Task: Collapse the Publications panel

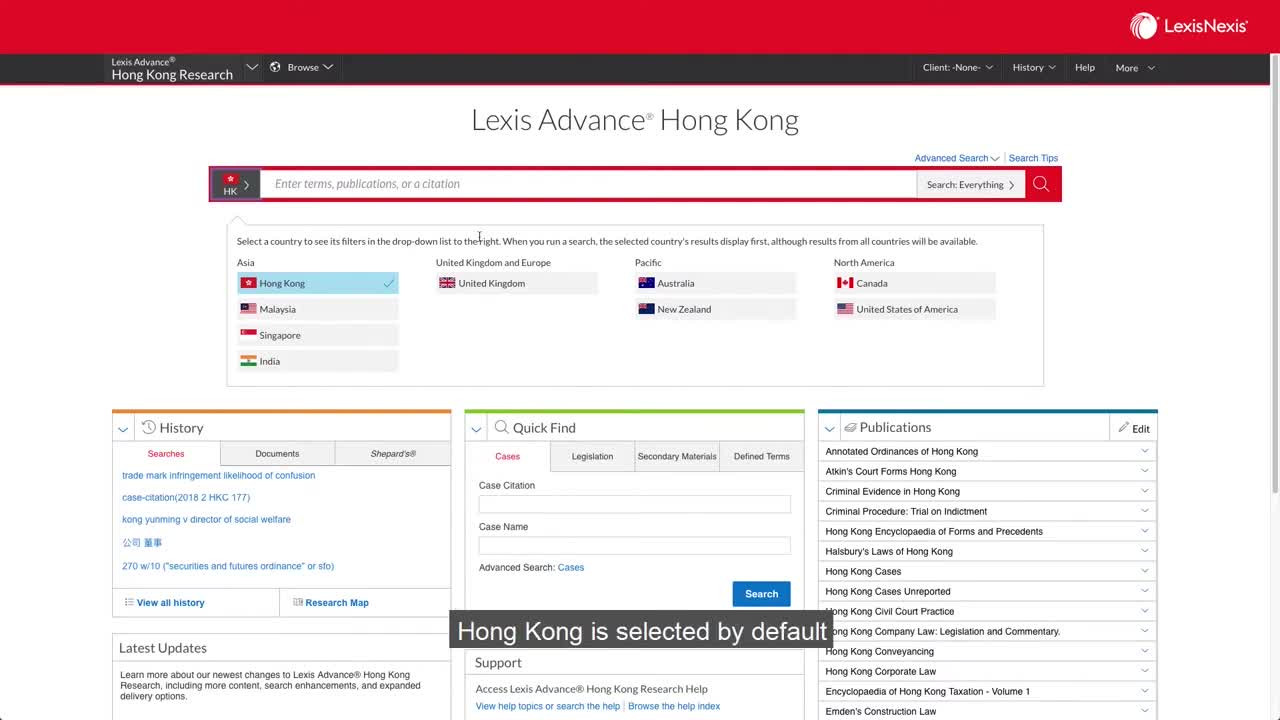Action: [x=829, y=429]
